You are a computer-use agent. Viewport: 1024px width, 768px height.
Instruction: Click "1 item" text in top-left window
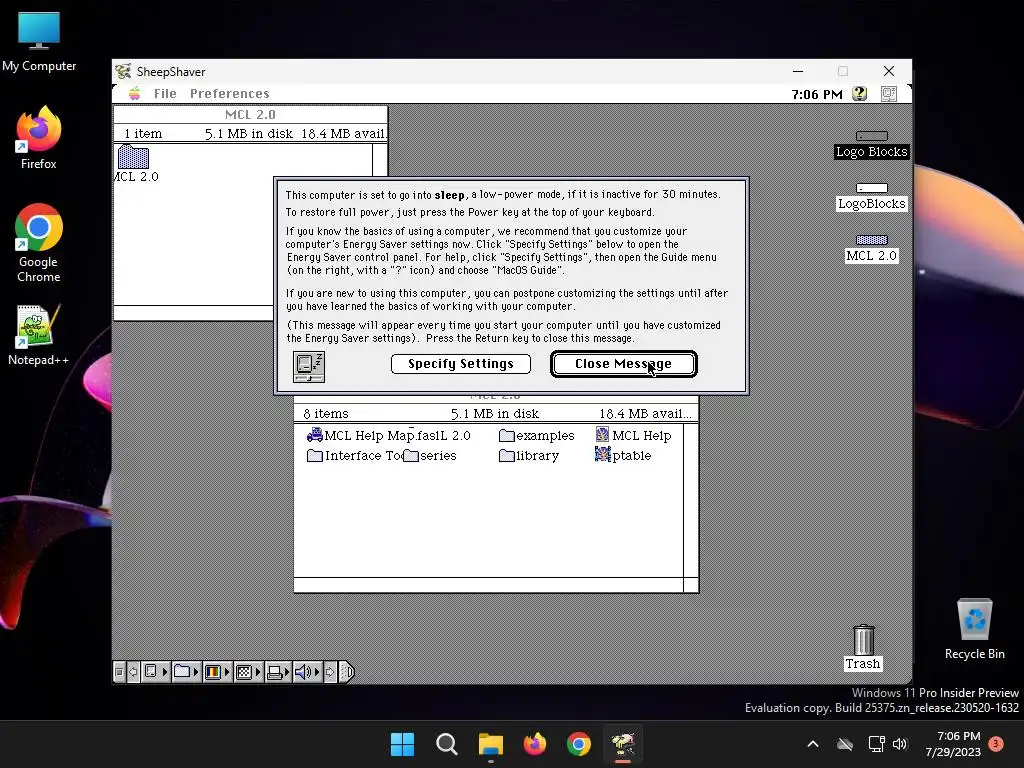(x=143, y=134)
